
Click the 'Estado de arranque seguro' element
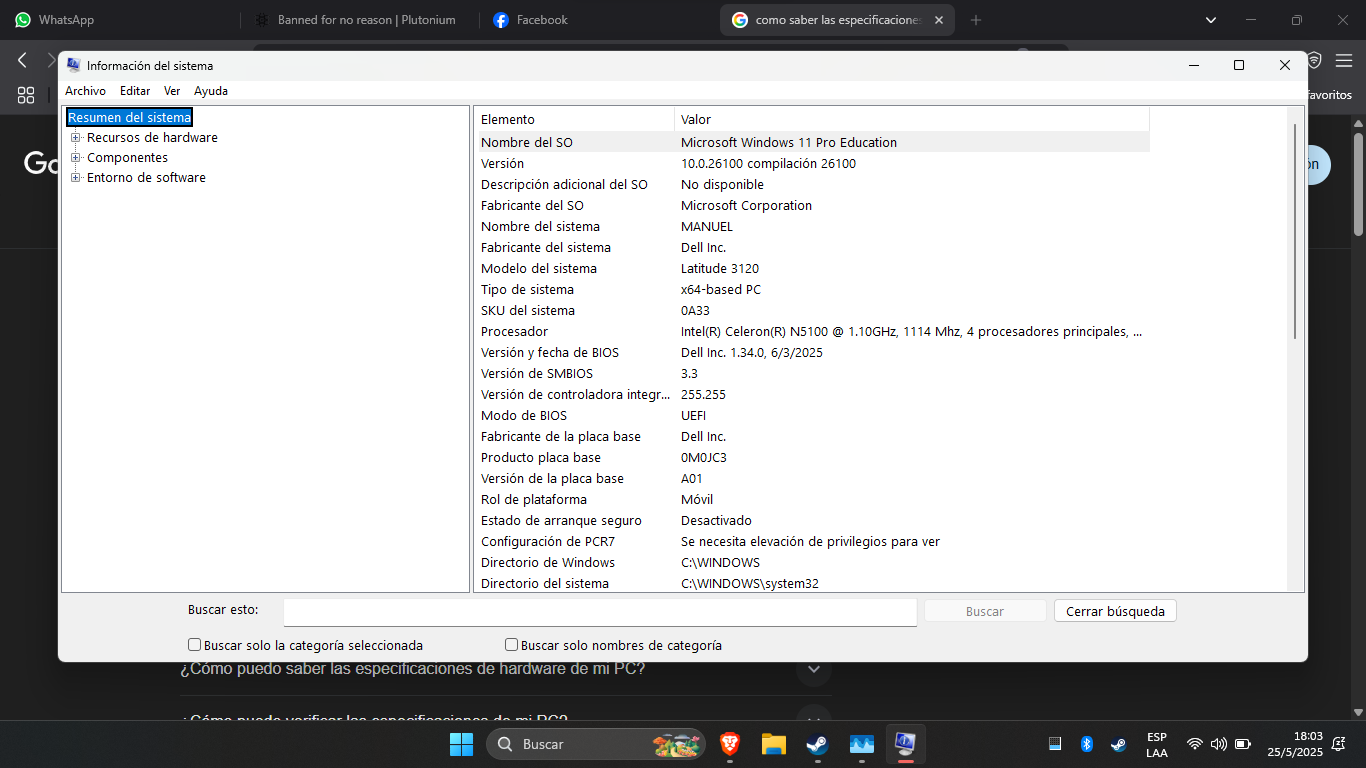[x=561, y=521]
